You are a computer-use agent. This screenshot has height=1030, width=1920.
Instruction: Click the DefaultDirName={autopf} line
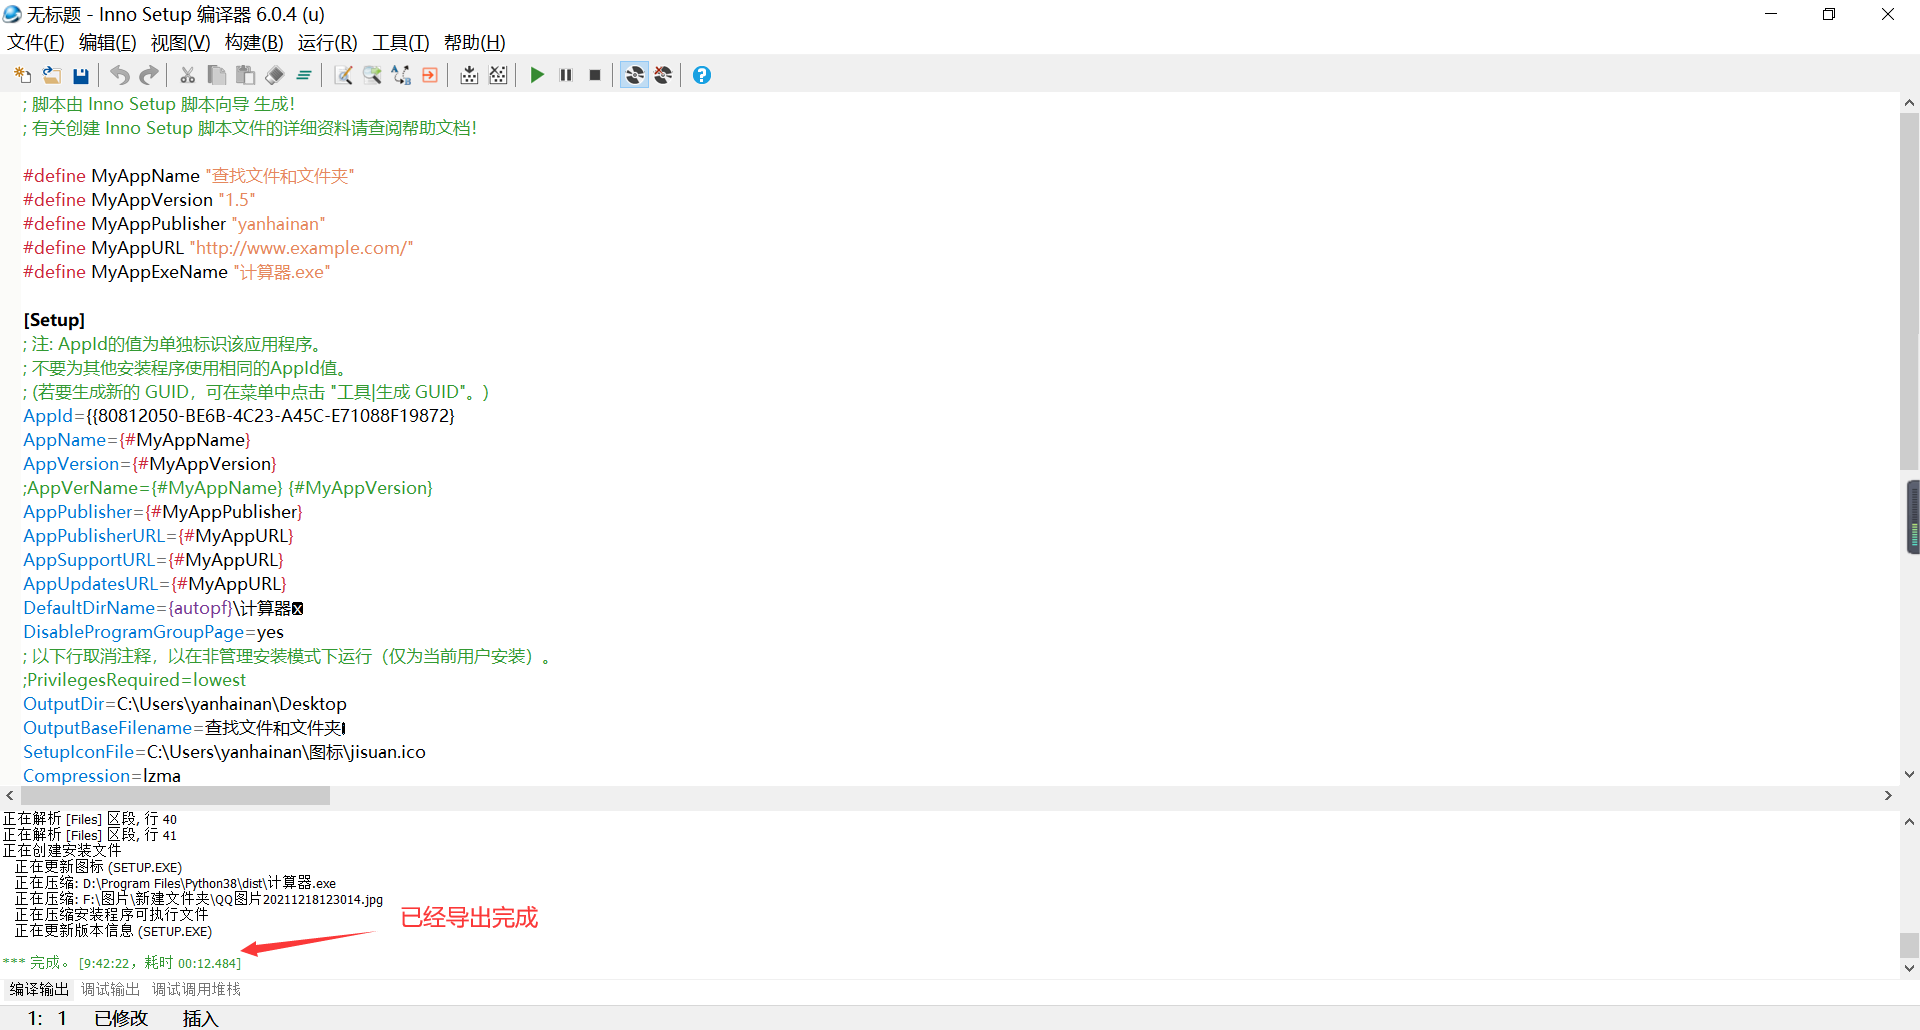pos(163,608)
